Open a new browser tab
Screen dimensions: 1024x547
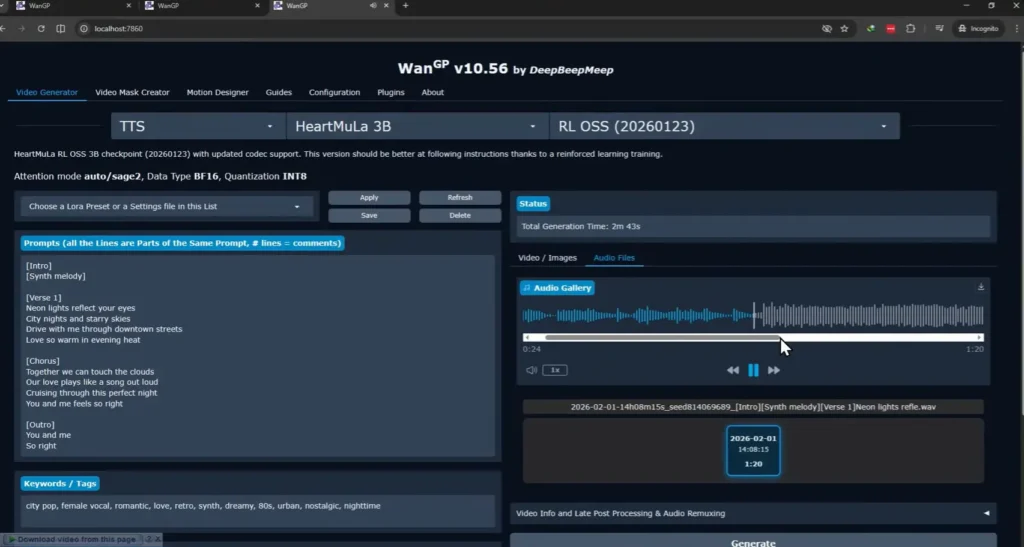pos(406,5)
